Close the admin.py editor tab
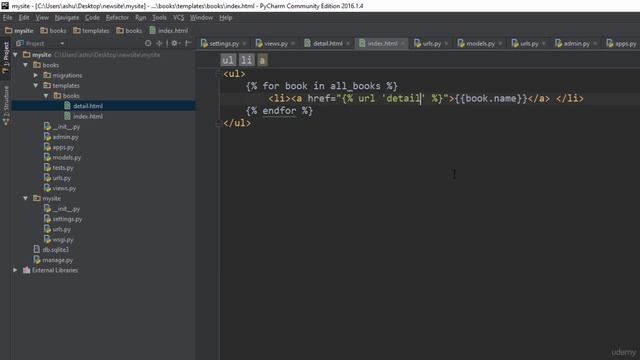 pyautogui.click(x=595, y=44)
